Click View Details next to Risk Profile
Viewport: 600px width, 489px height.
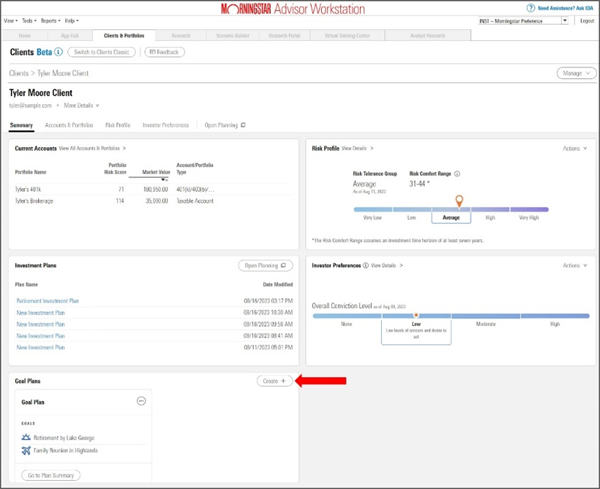tap(357, 148)
